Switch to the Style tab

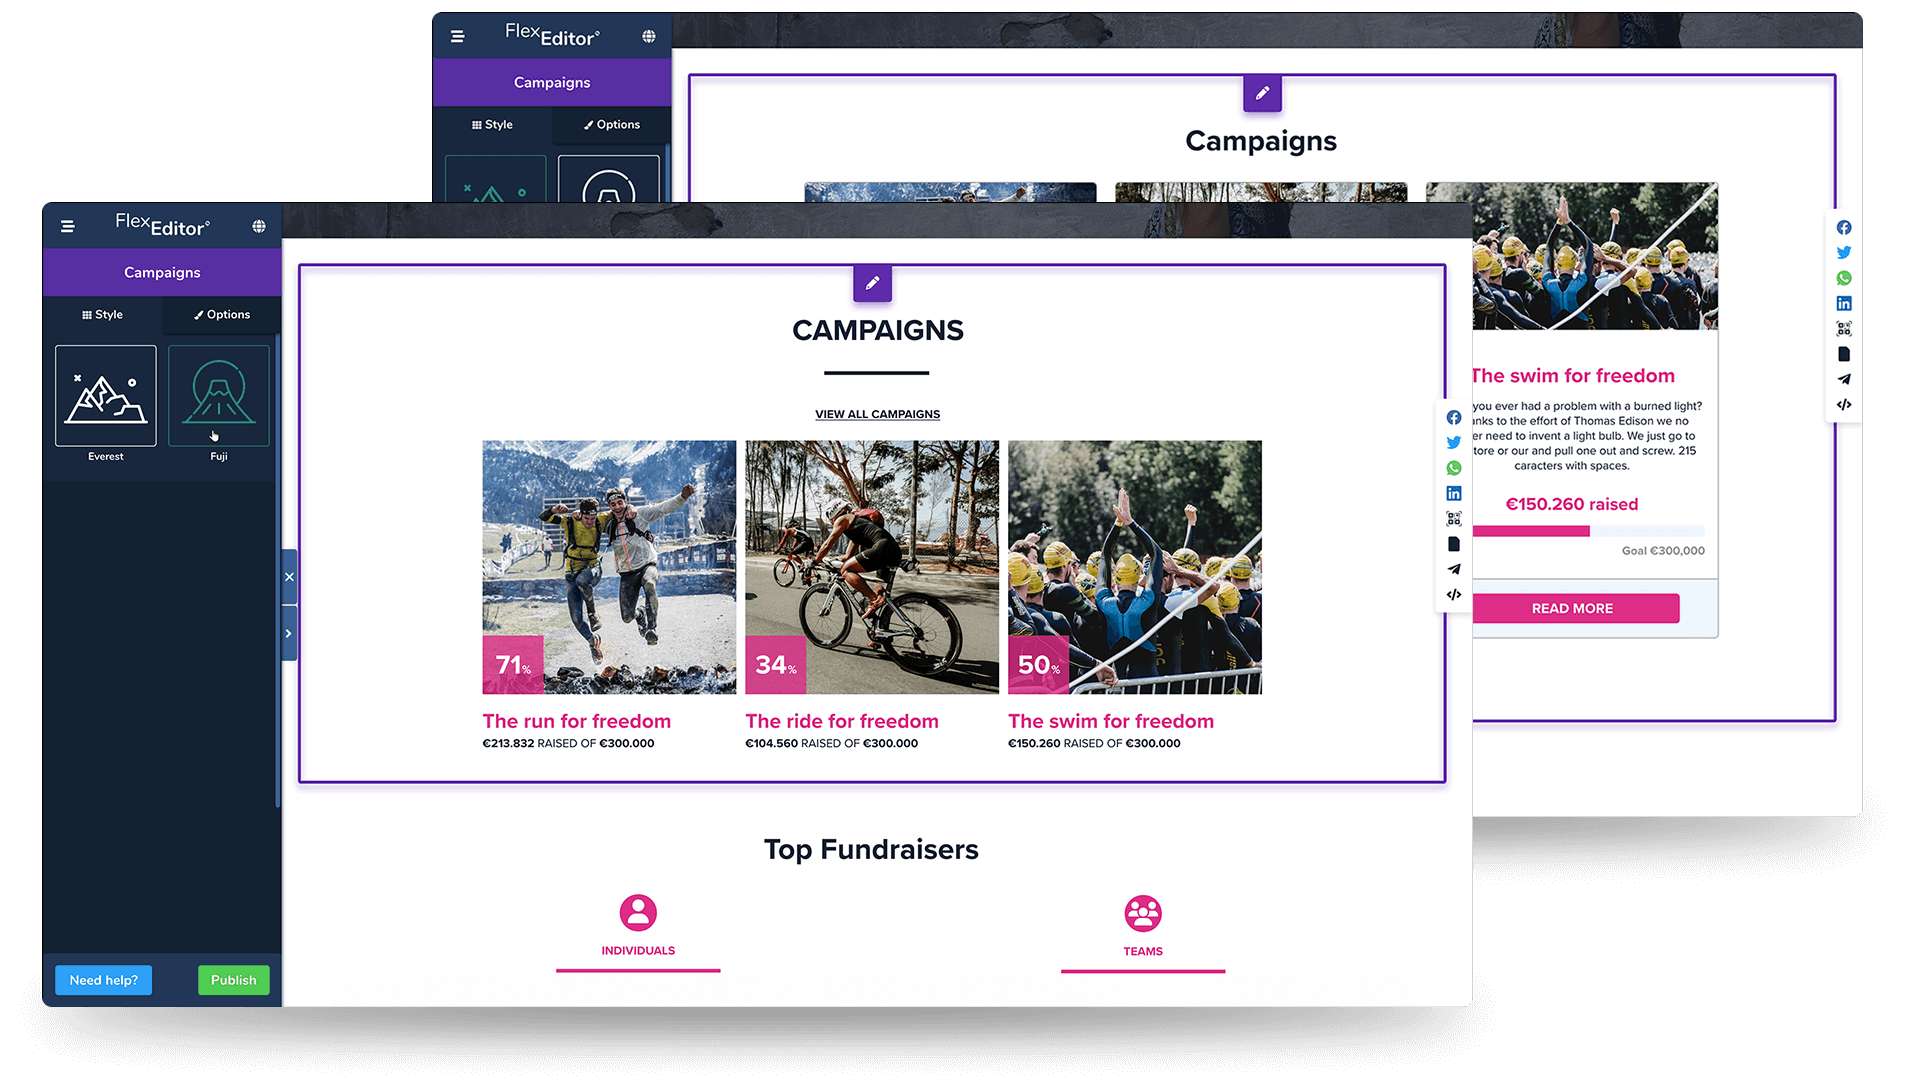click(x=102, y=314)
